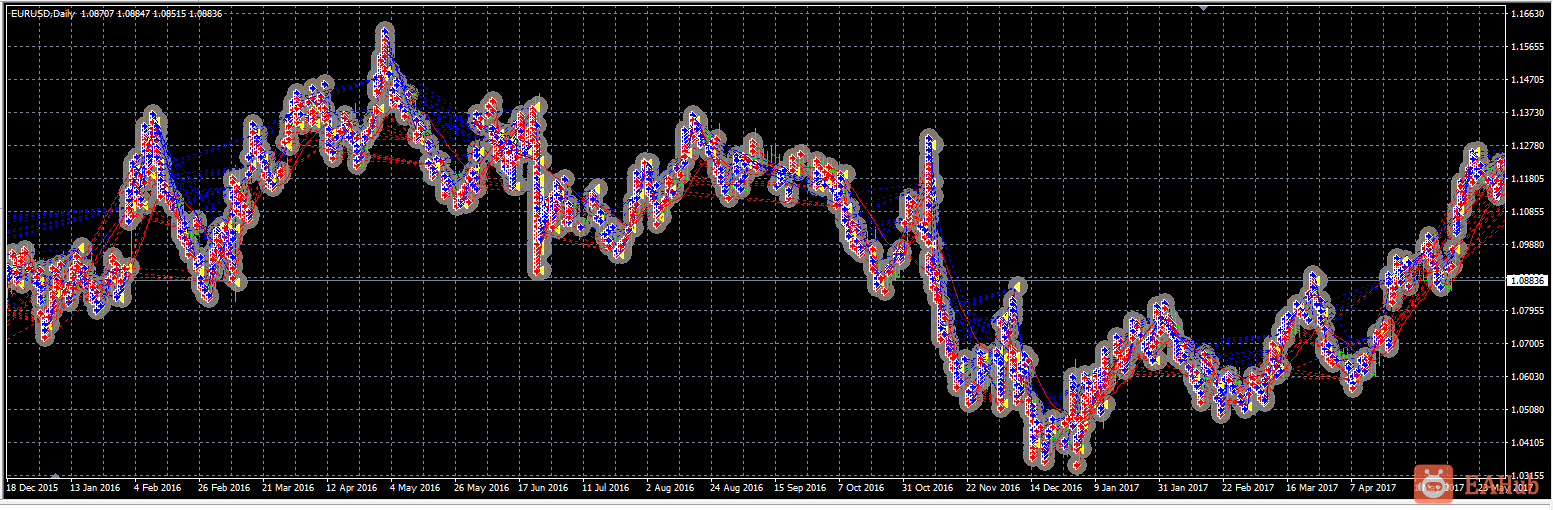The height and width of the screenshot is (510, 1553).
Task: Click the 1.09880 price scale label
Action: (x=1526, y=245)
